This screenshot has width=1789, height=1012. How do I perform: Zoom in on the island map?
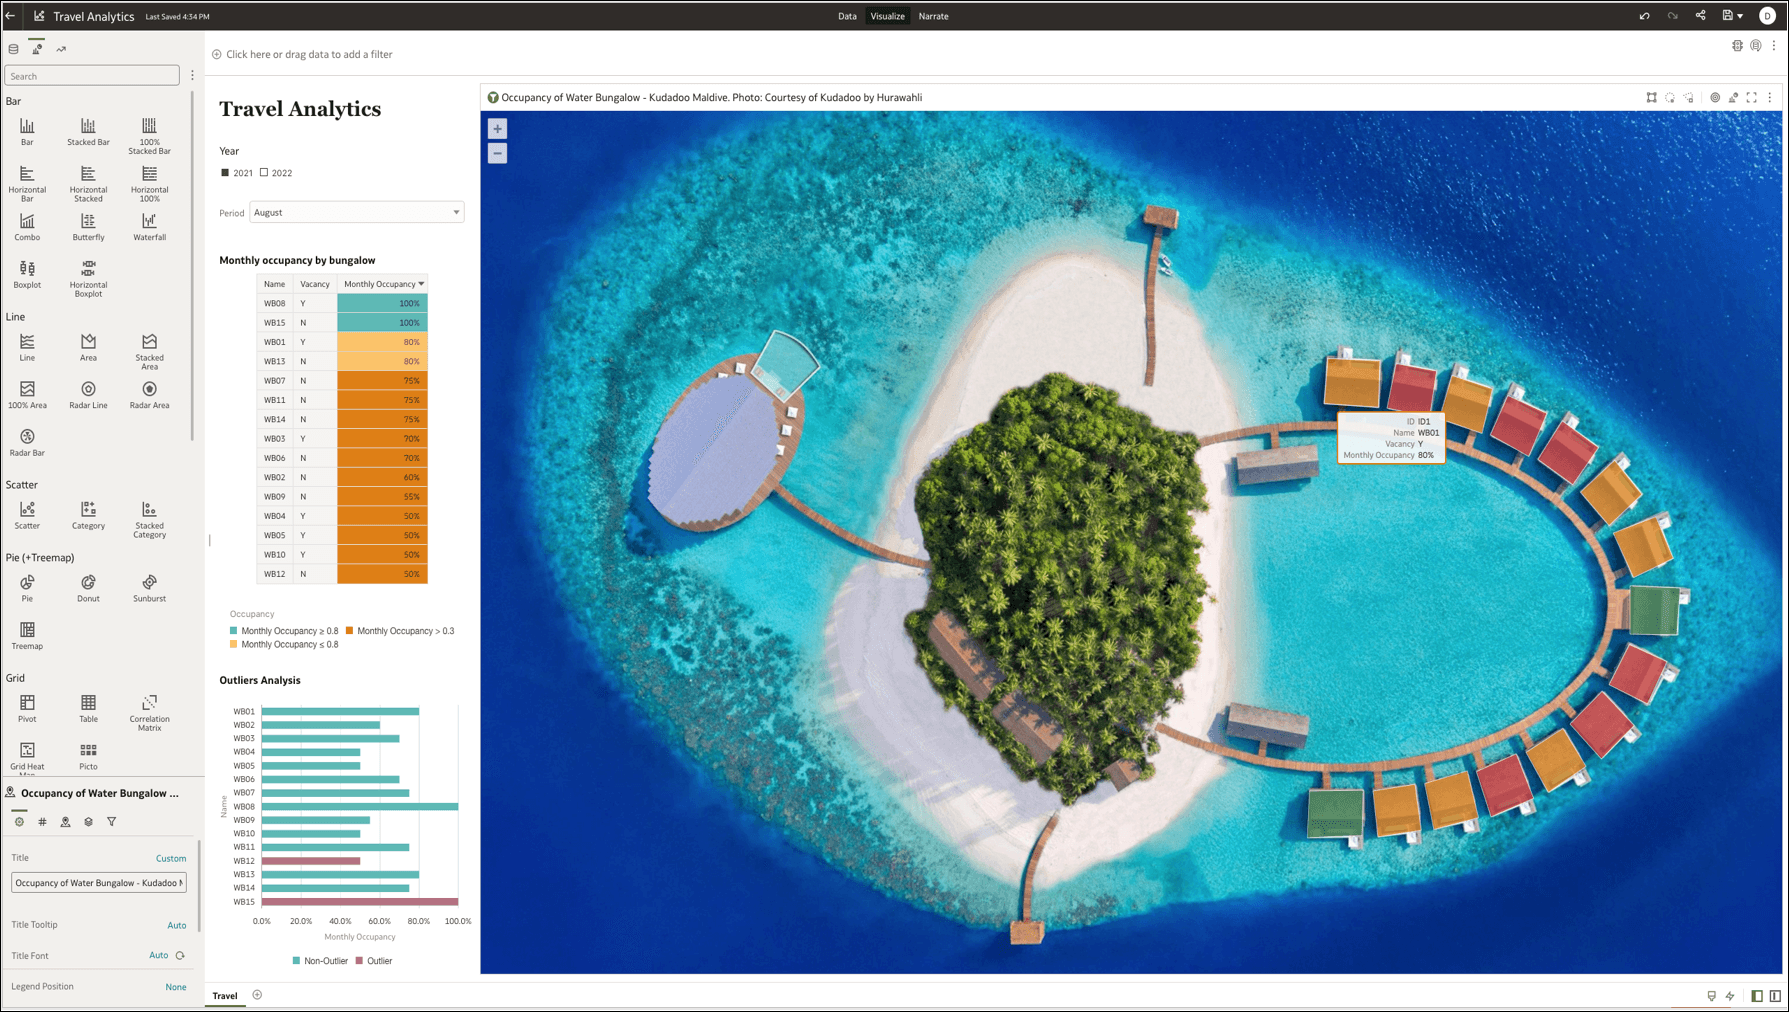[497, 128]
